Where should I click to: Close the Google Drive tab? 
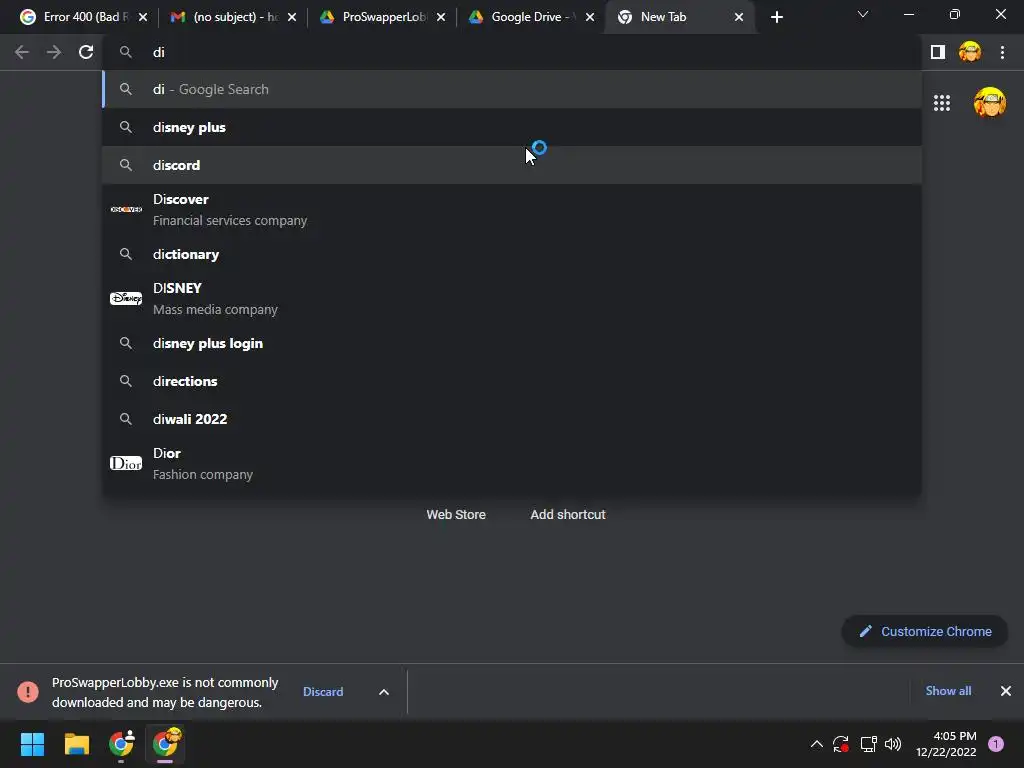590,18
